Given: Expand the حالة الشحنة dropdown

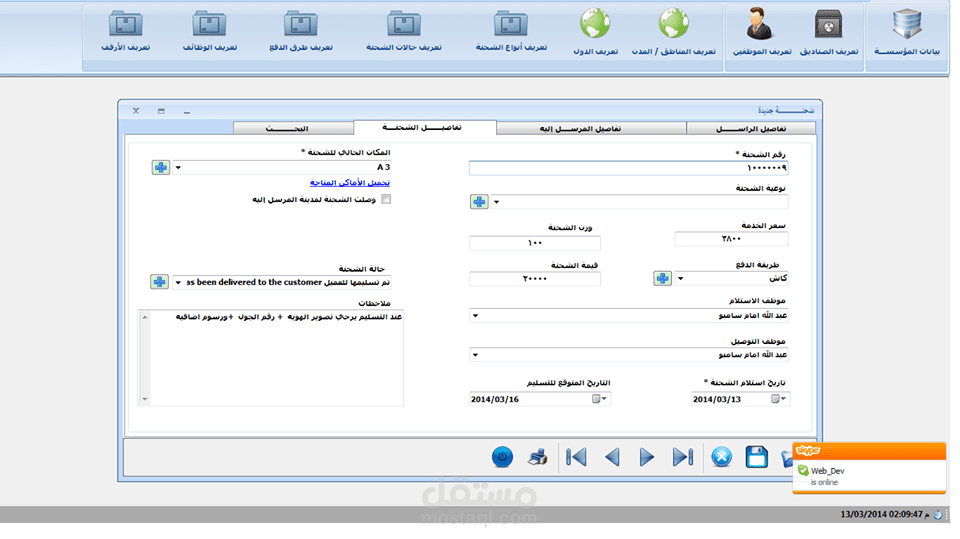Looking at the screenshot, I should pos(178,282).
